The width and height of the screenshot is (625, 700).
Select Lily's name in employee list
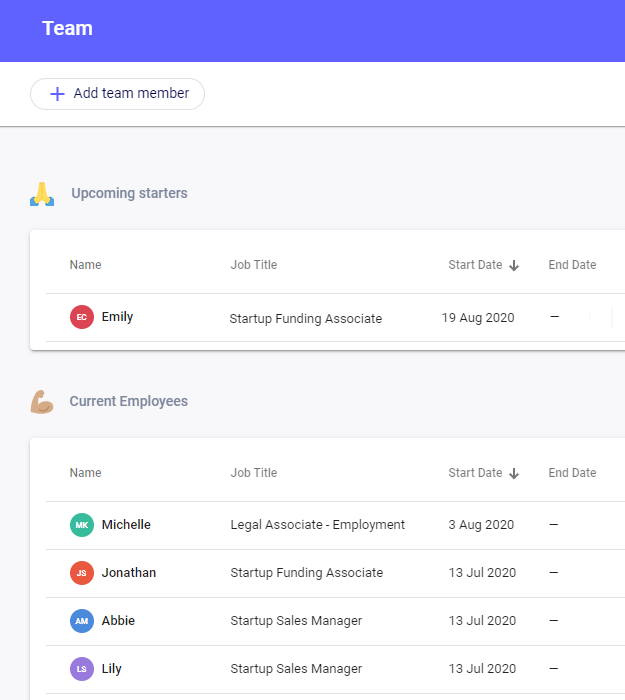[x=112, y=669]
